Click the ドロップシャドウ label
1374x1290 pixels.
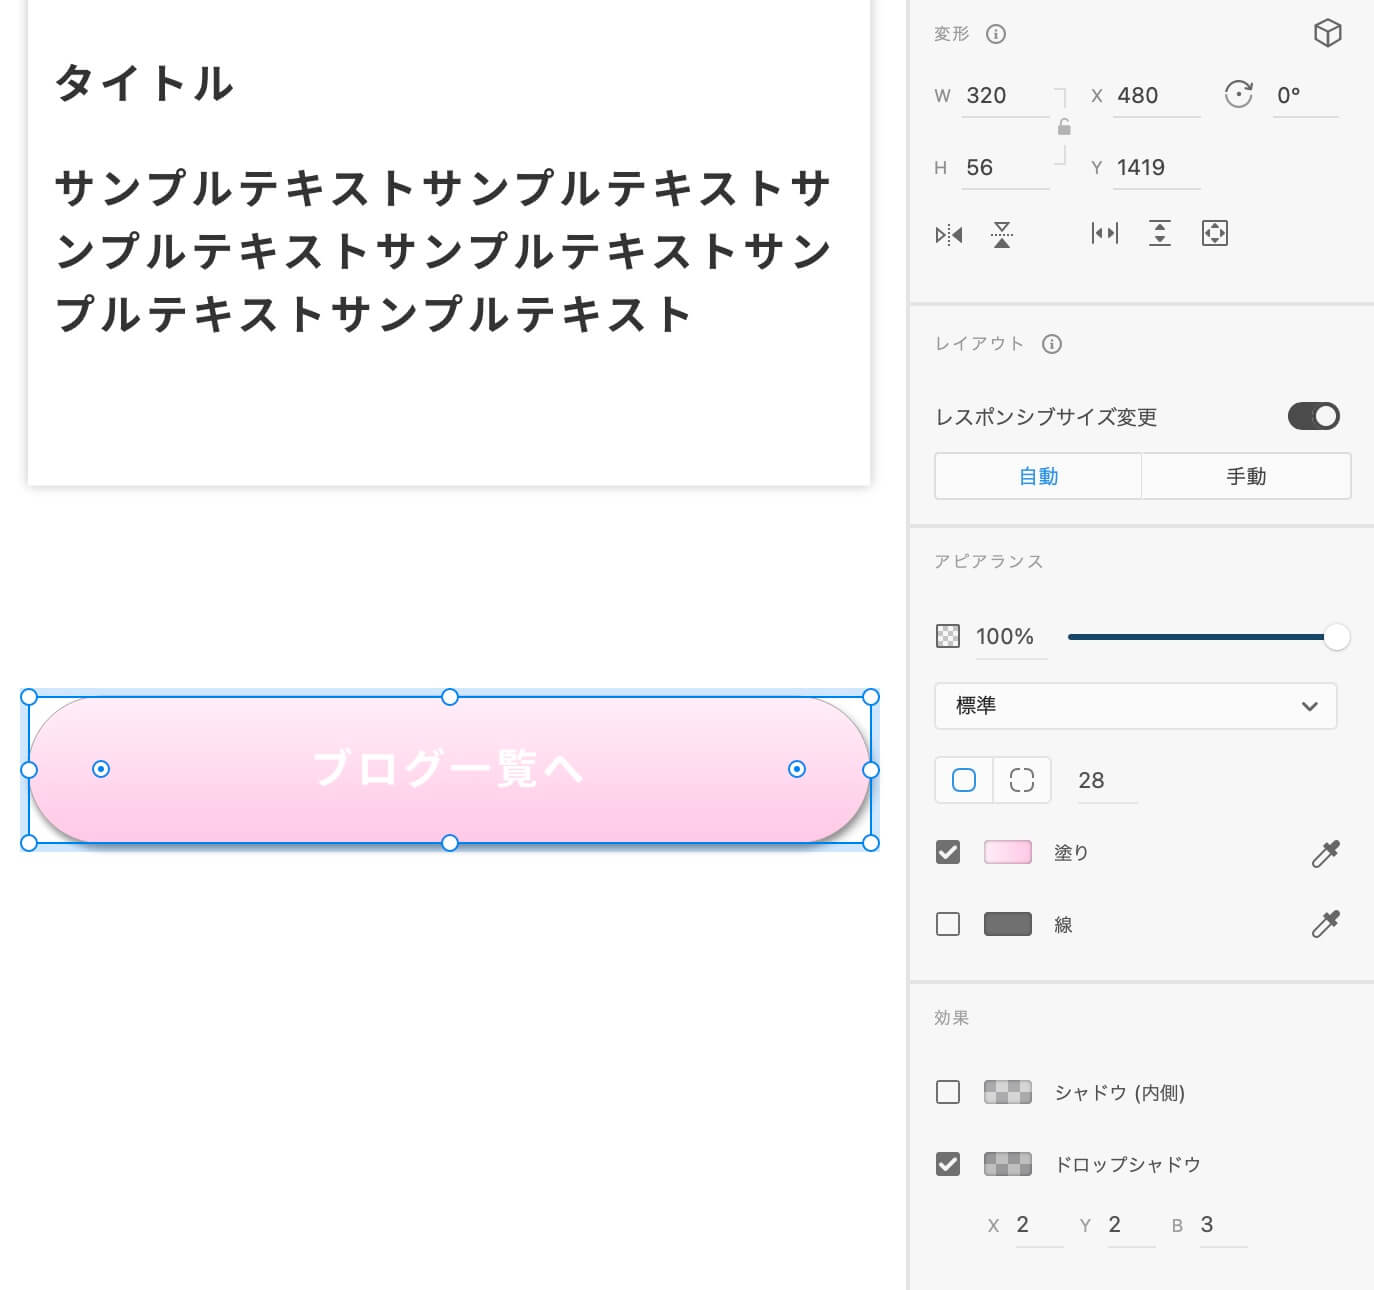(1128, 1165)
